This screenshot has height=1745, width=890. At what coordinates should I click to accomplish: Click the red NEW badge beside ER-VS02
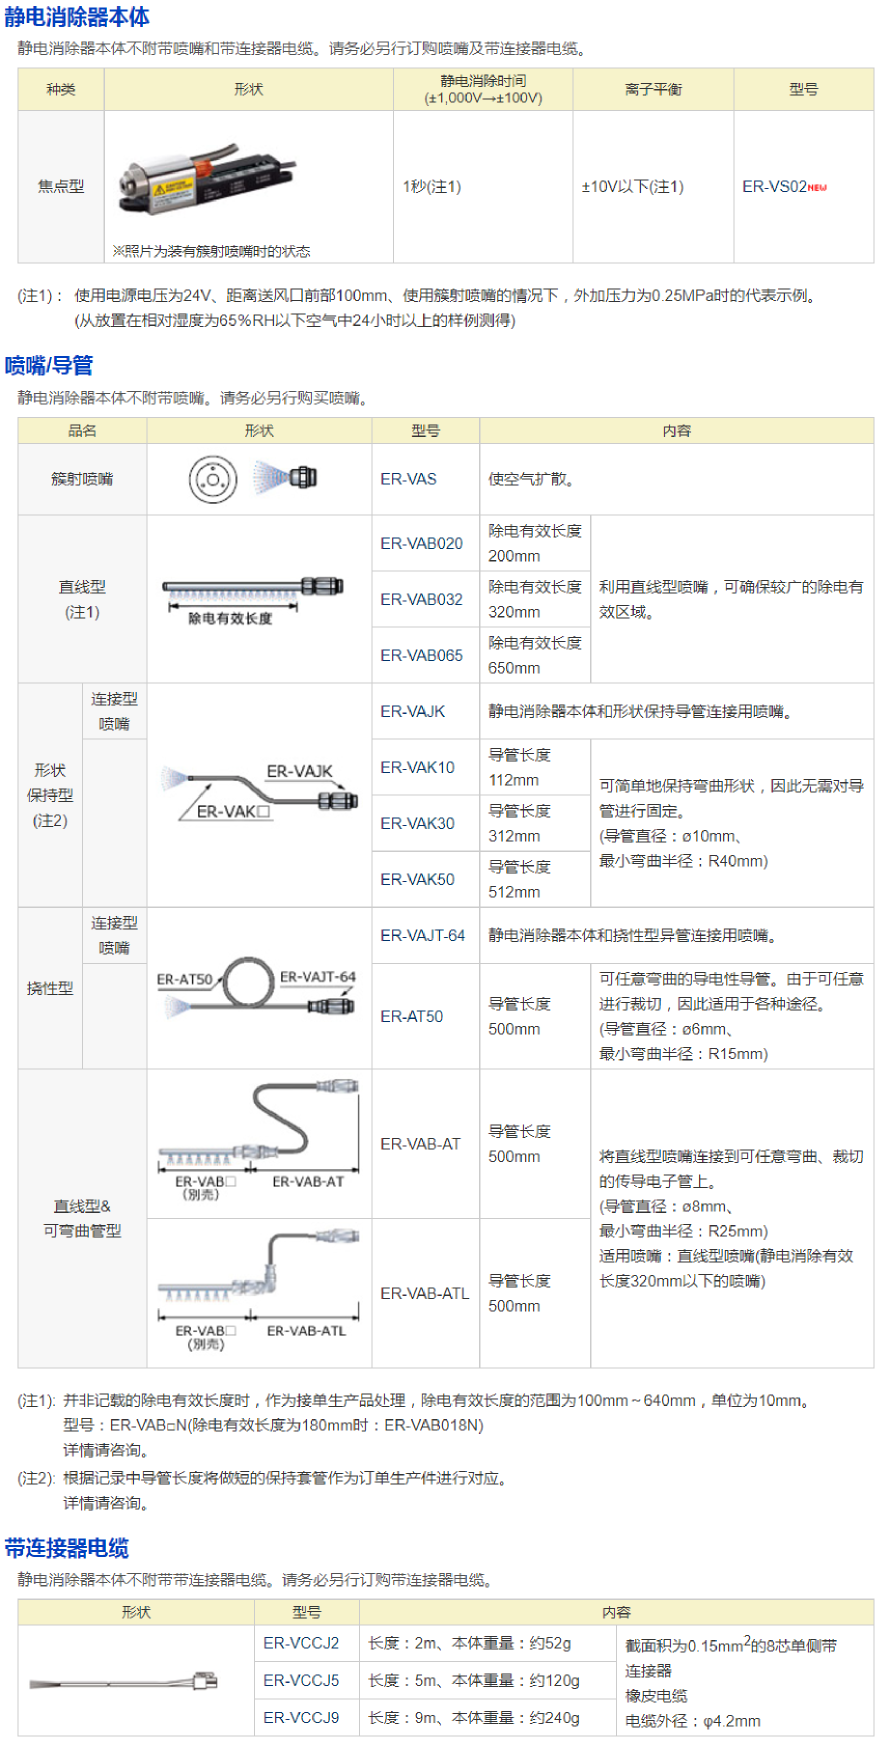817,188
